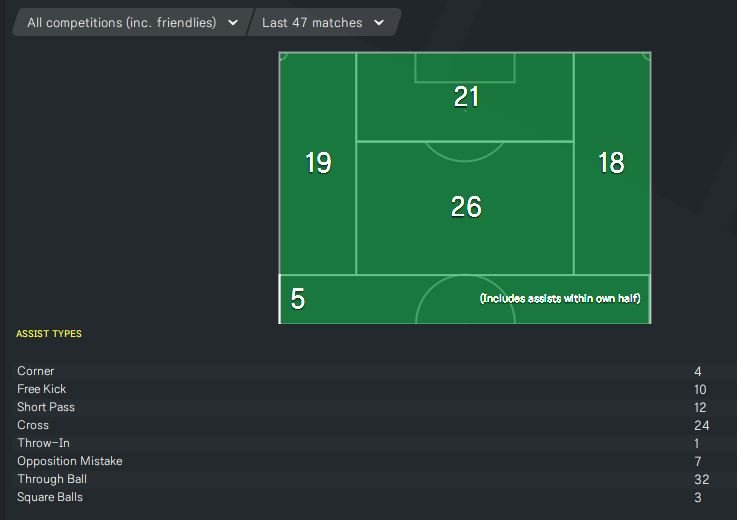Click the Corner assist type row
This screenshot has height=520, width=737.
pyautogui.click(x=36, y=371)
